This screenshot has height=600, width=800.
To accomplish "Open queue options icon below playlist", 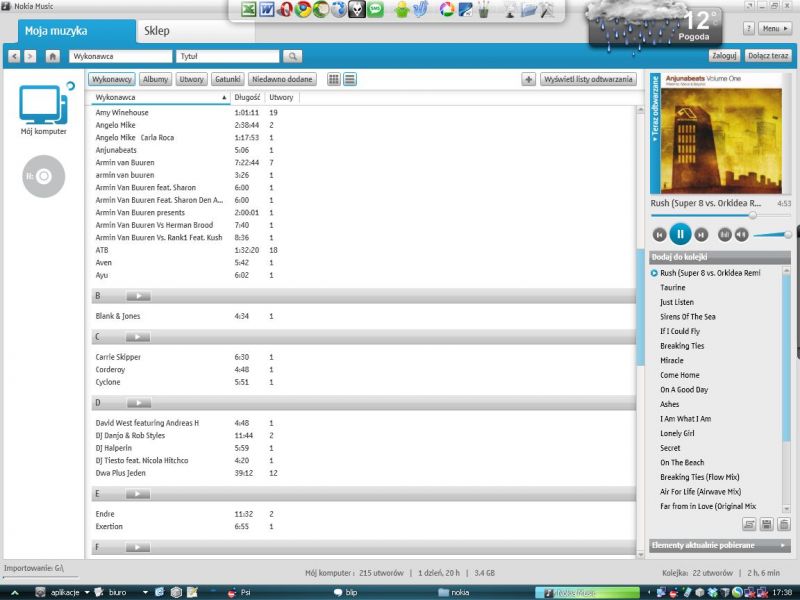I will (x=749, y=524).
